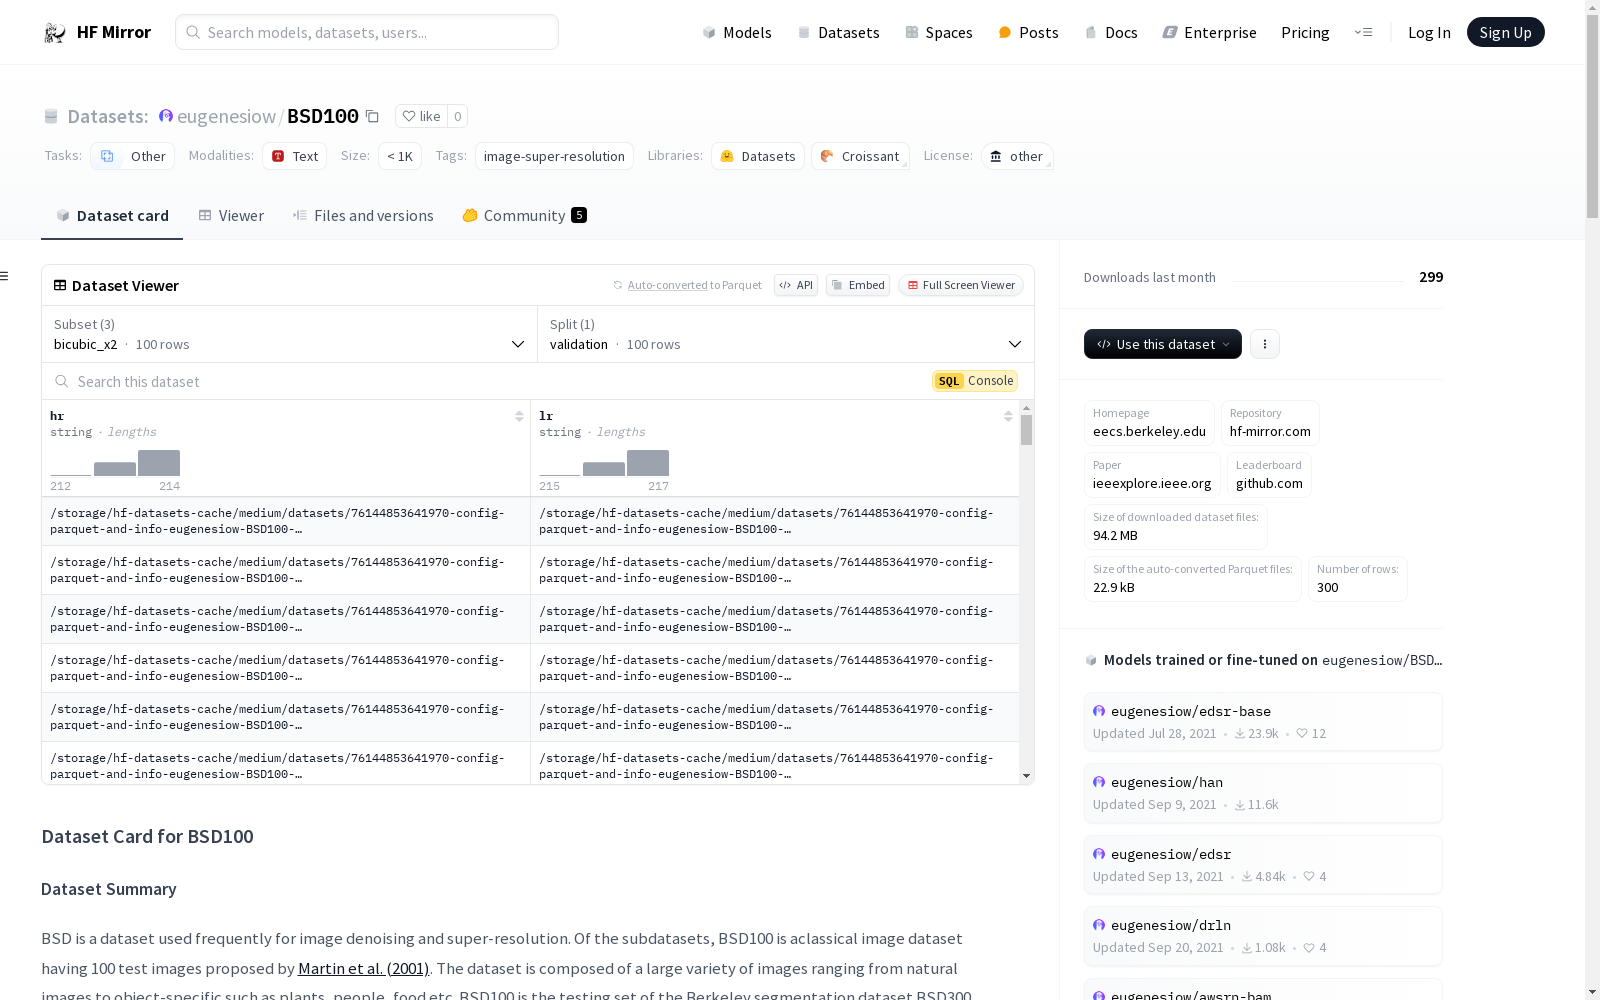Open the navigation overflow menu icon
Viewport: 1600px width, 1000px height.
[1363, 33]
